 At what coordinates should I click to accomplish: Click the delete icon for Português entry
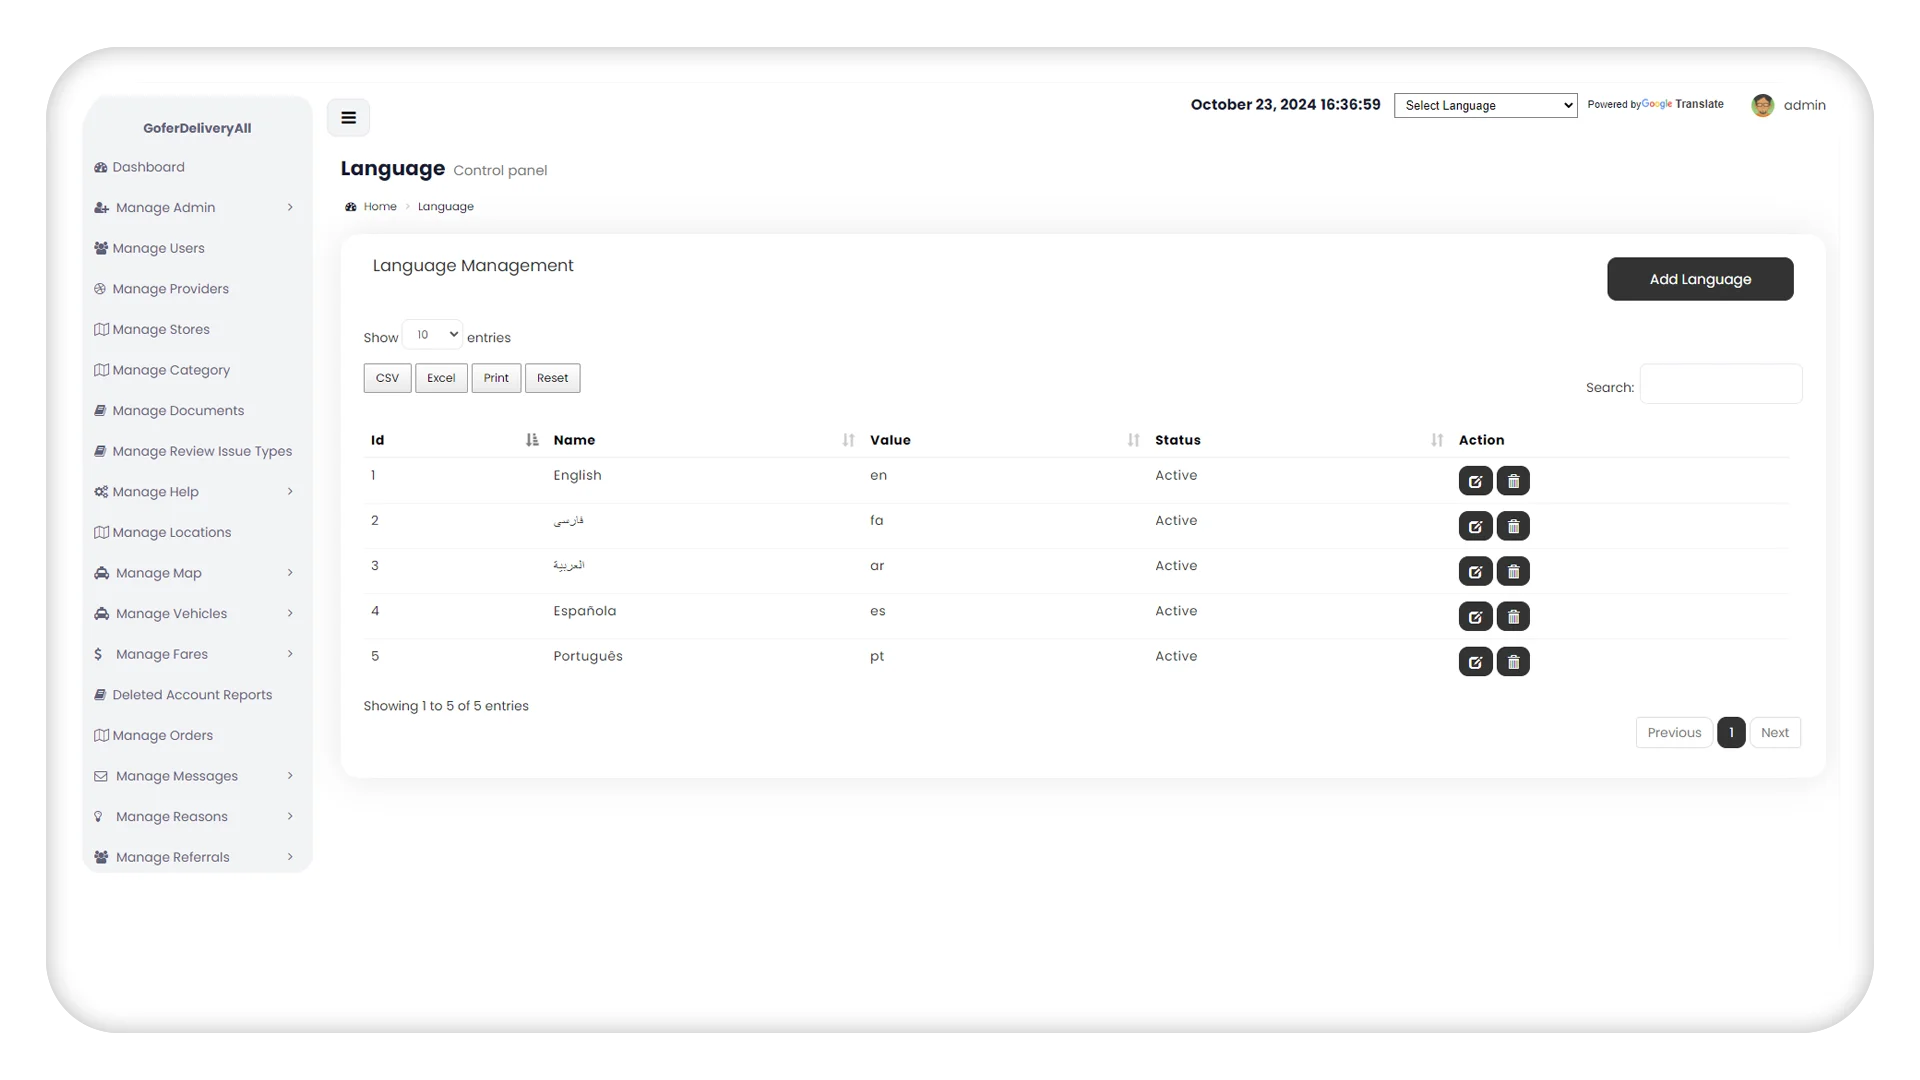[x=1513, y=661]
